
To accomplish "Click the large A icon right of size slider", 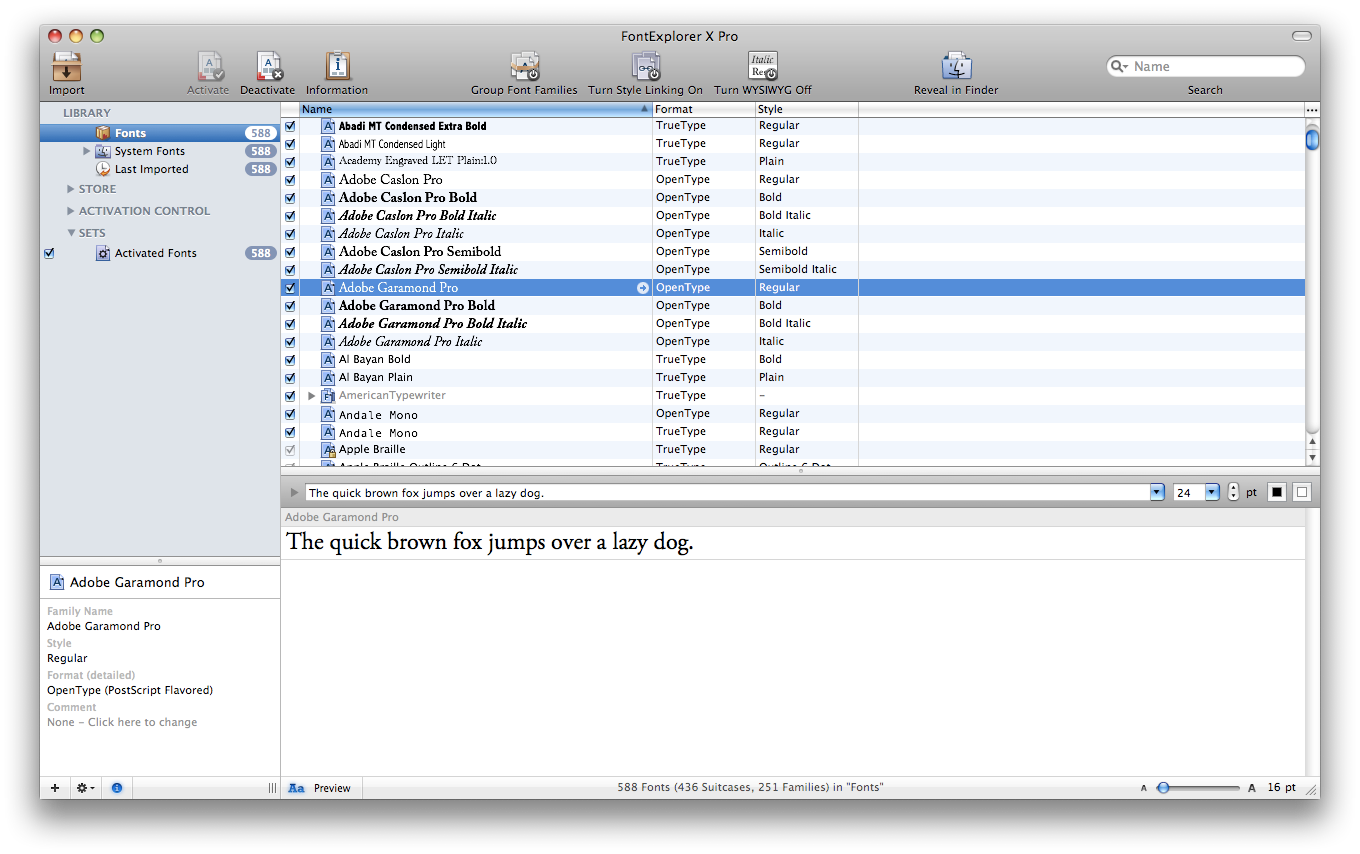I will coord(1252,788).
